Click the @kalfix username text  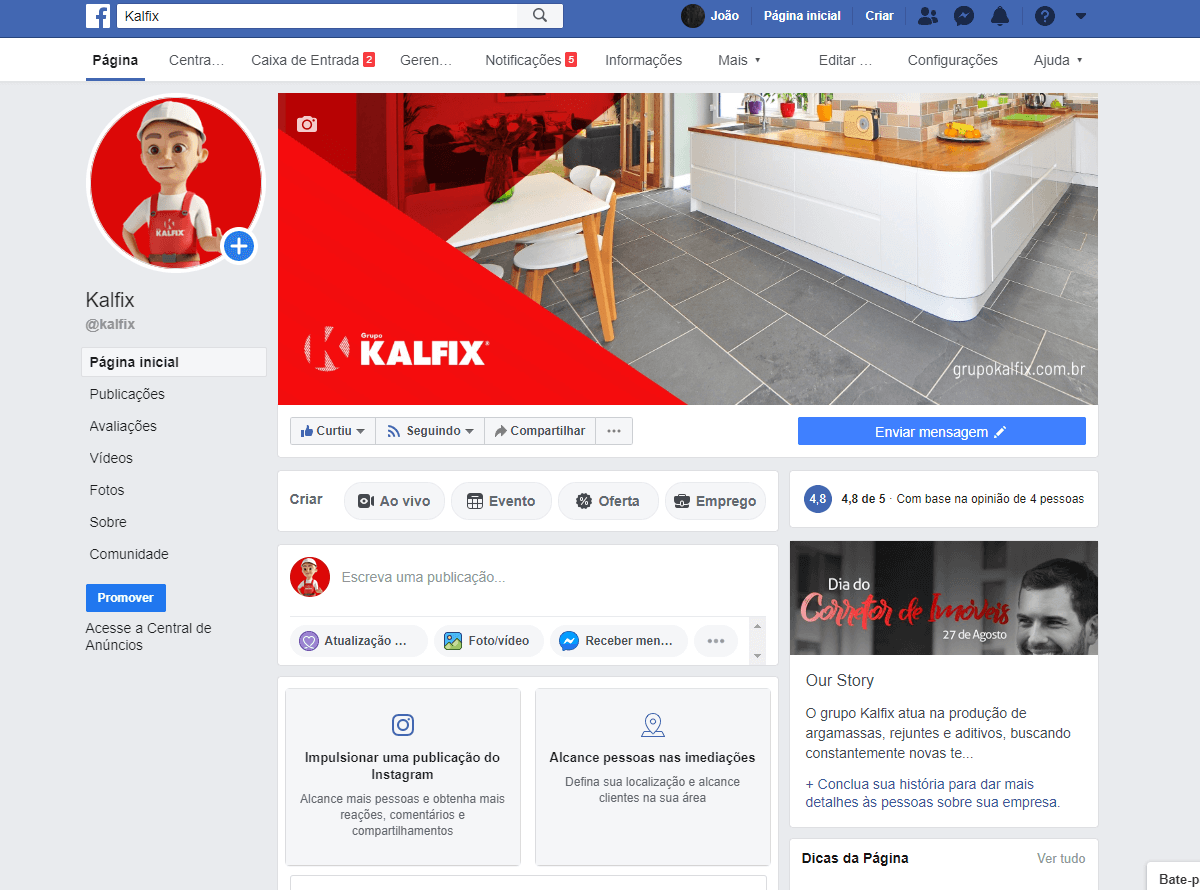point(110,325)
